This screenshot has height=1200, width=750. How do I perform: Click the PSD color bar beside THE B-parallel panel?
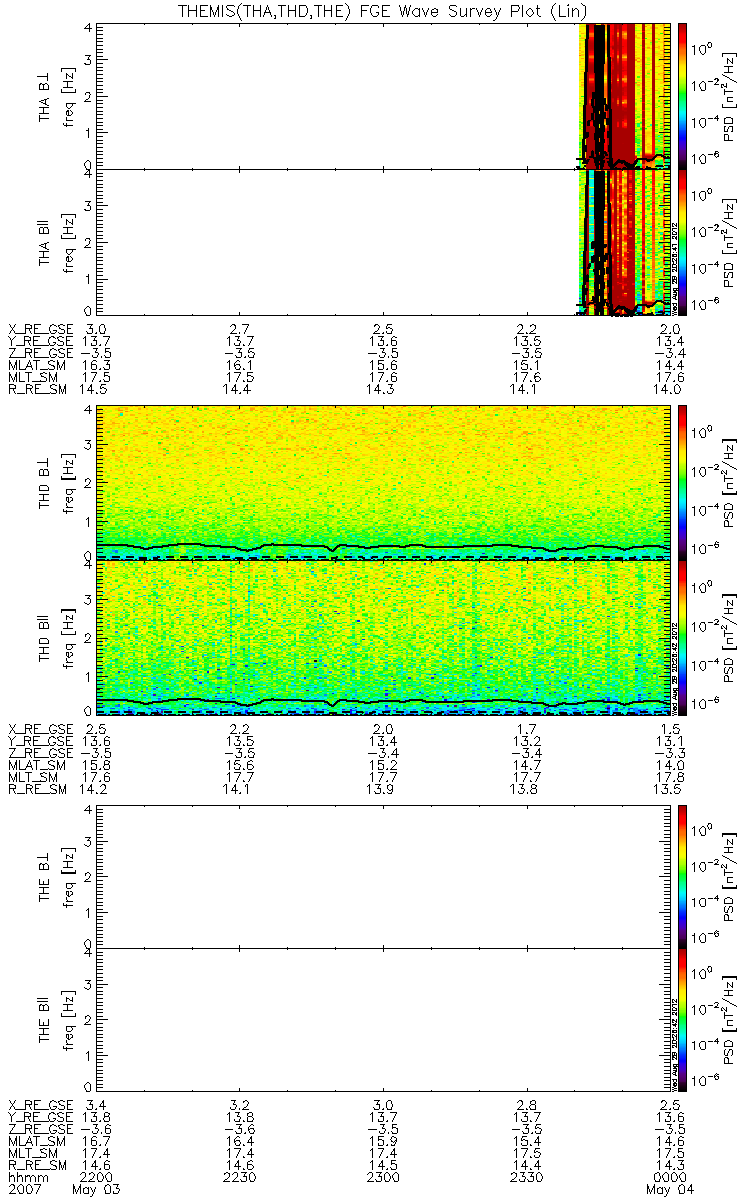(x=683, y=1019)
